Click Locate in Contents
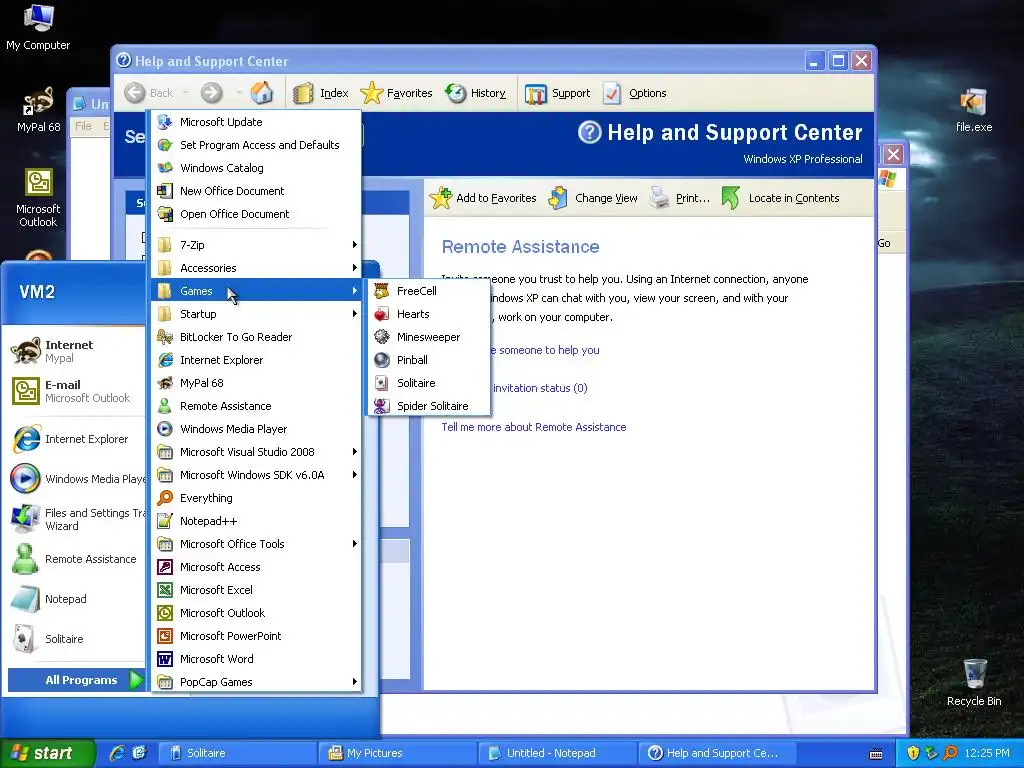Viewport: 1024px width, 768px height. 780,198
